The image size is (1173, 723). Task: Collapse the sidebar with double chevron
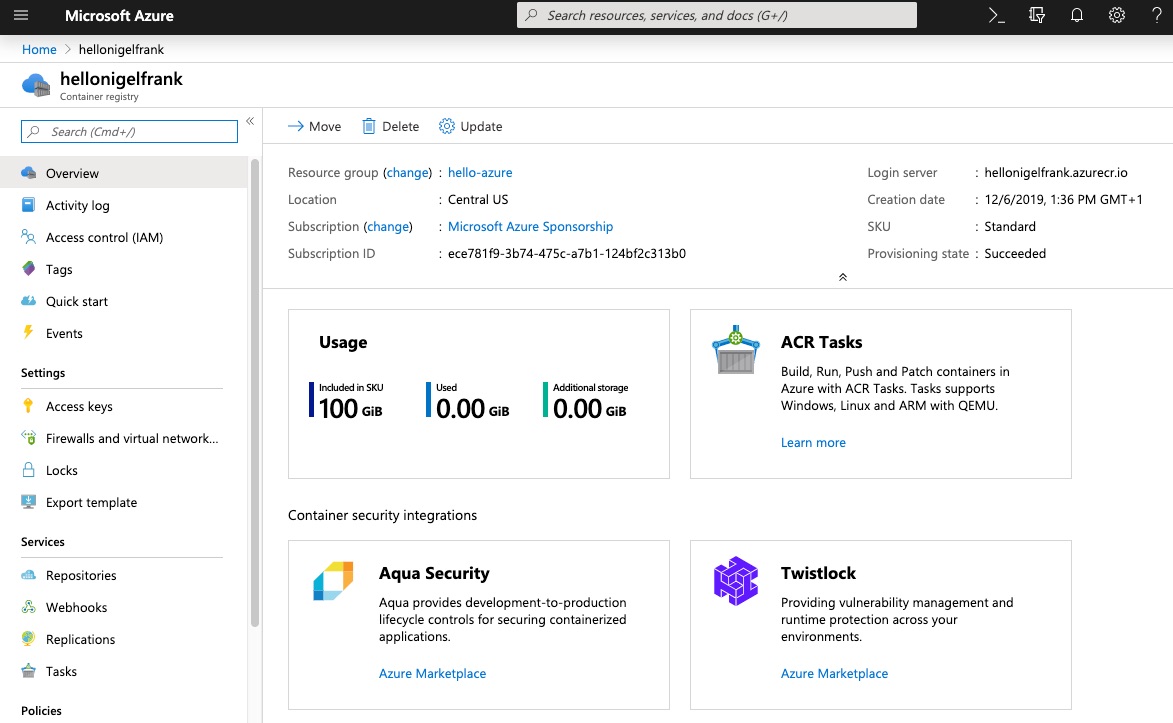click(250, 121)
